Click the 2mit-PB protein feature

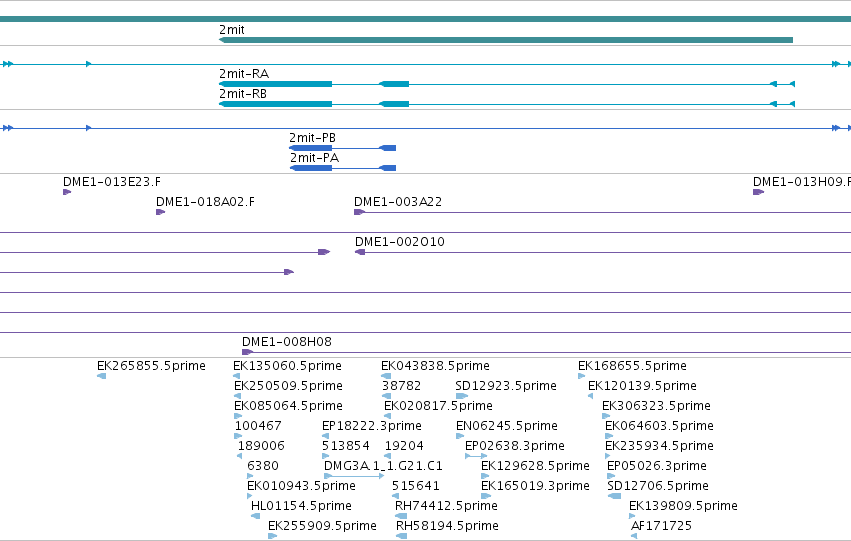[342, 148]
